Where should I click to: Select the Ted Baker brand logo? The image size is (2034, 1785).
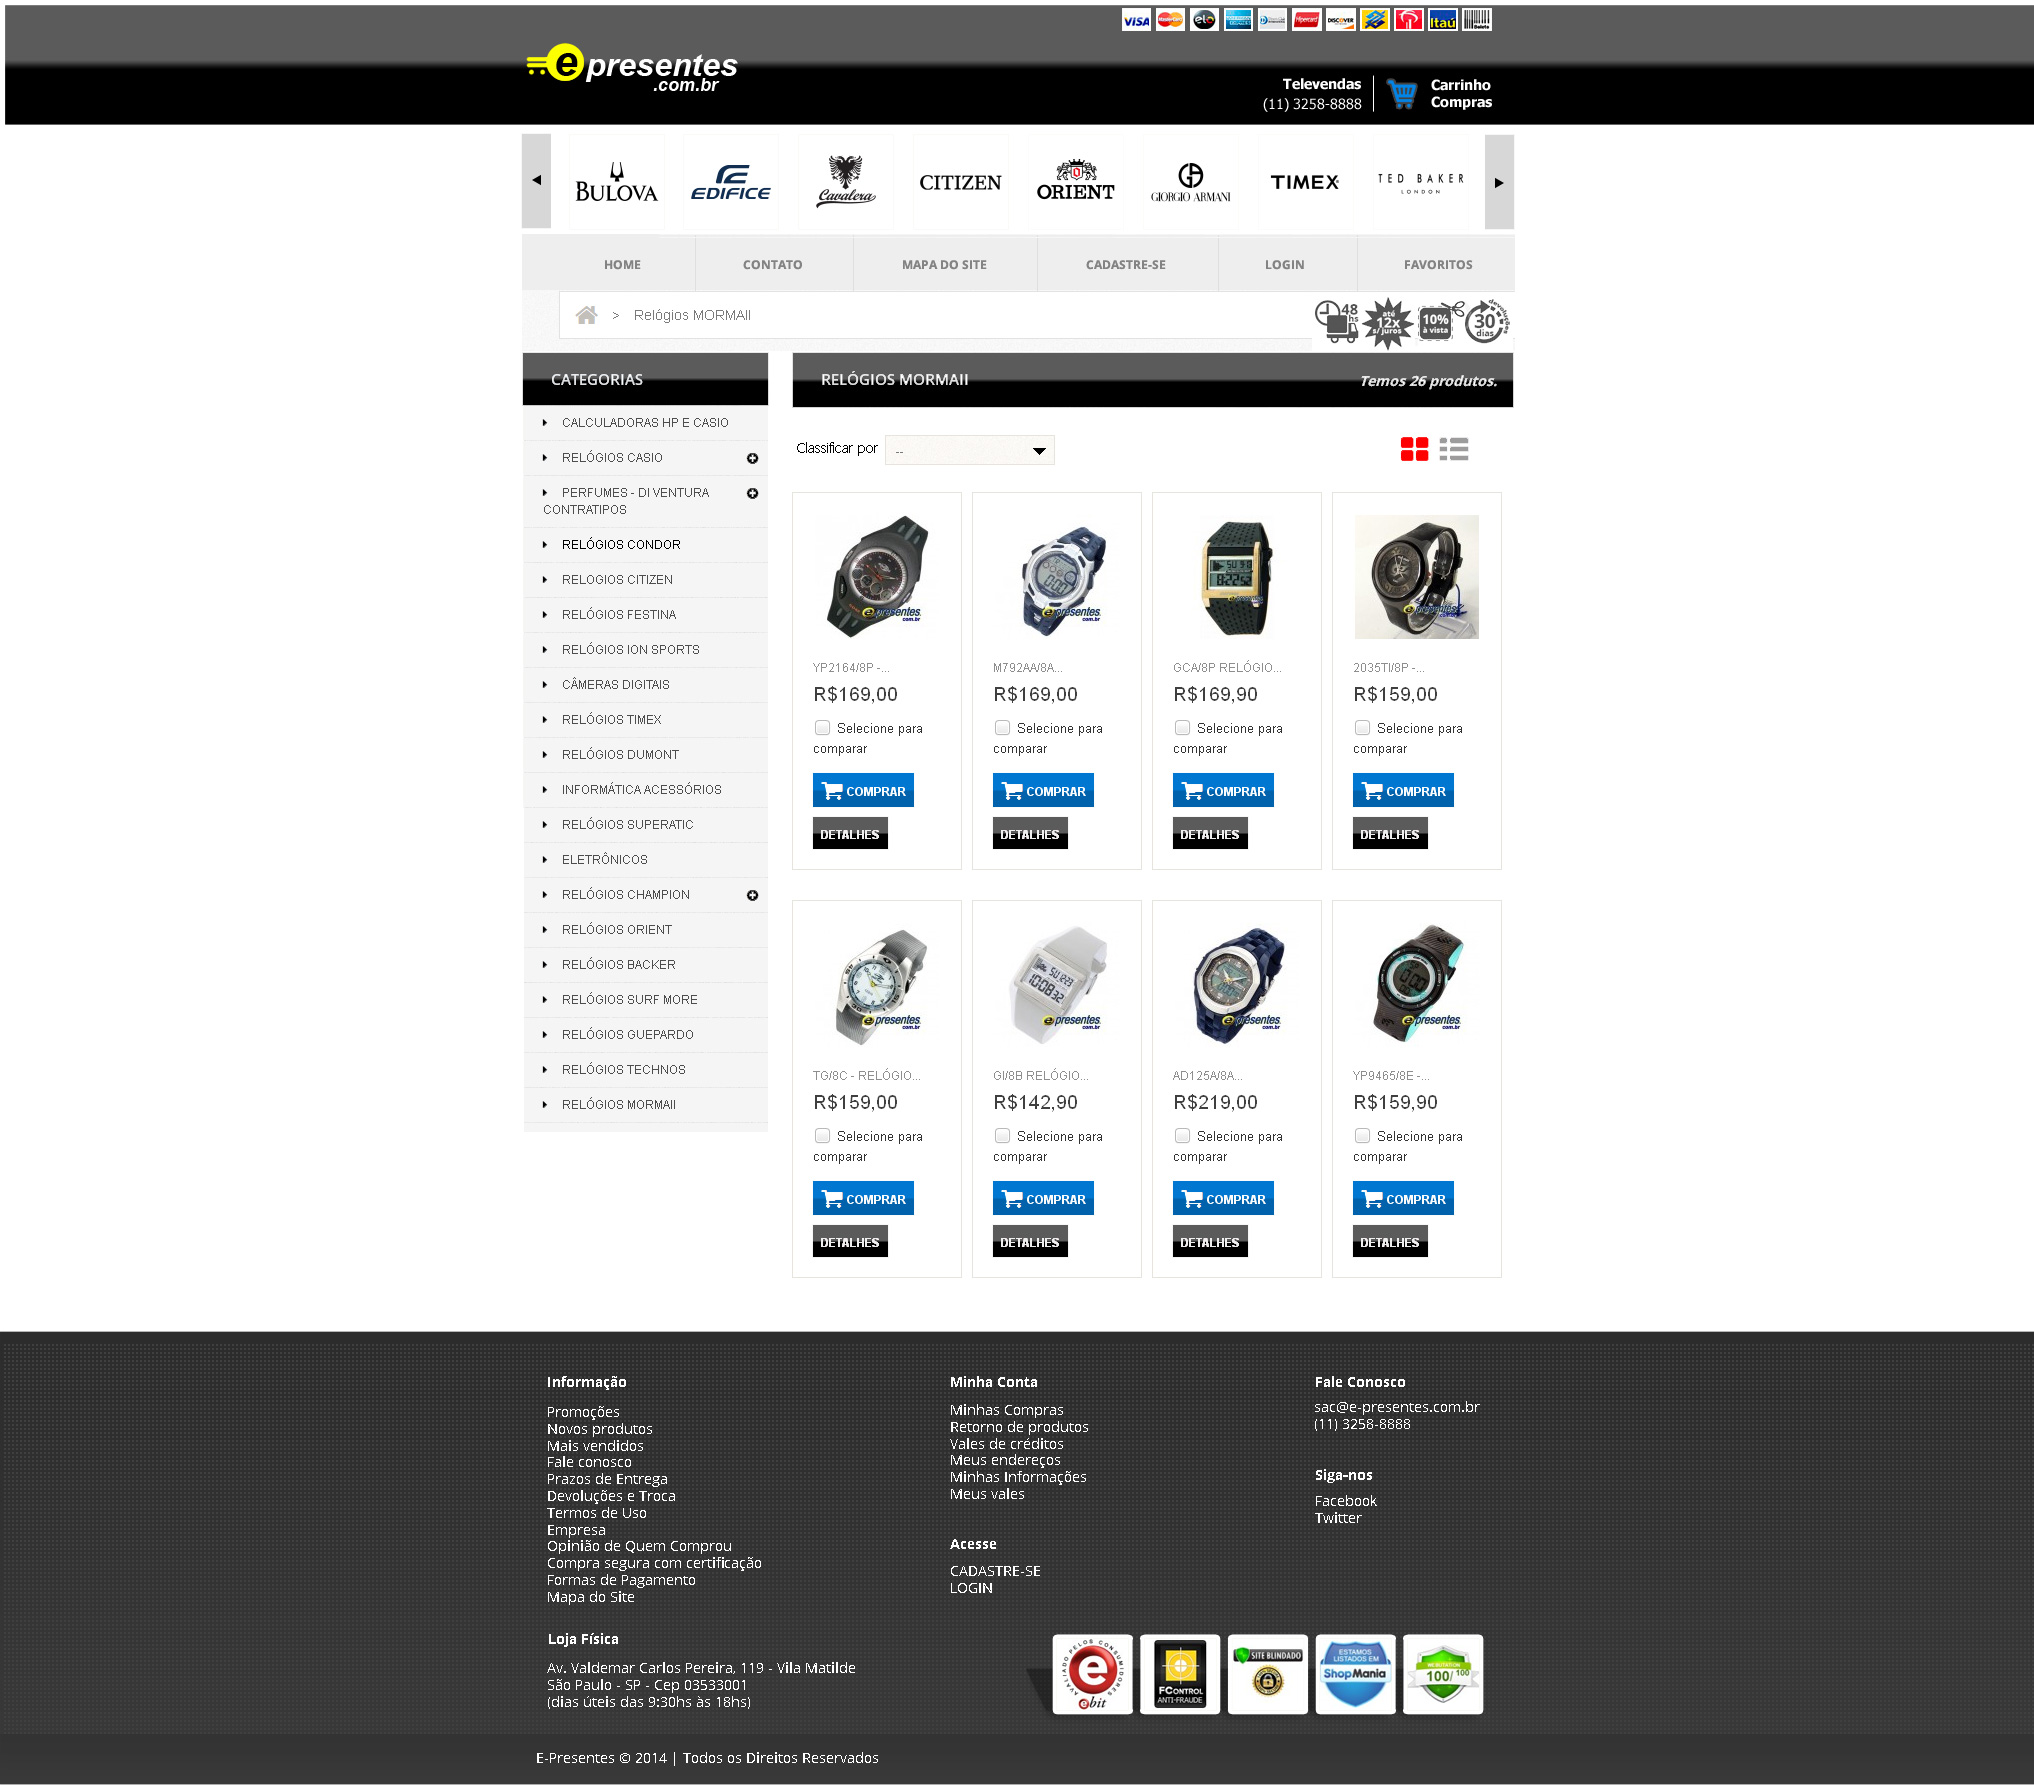tap(1420, 182)
